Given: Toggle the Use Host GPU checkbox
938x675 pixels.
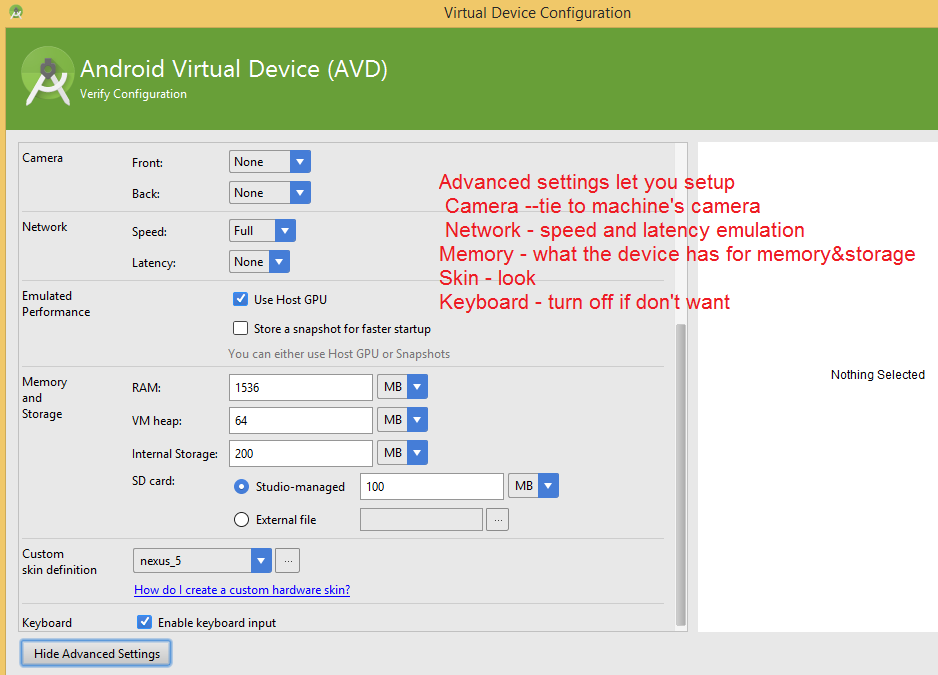Looking at the screenshot, I should [x=240, y=299].
